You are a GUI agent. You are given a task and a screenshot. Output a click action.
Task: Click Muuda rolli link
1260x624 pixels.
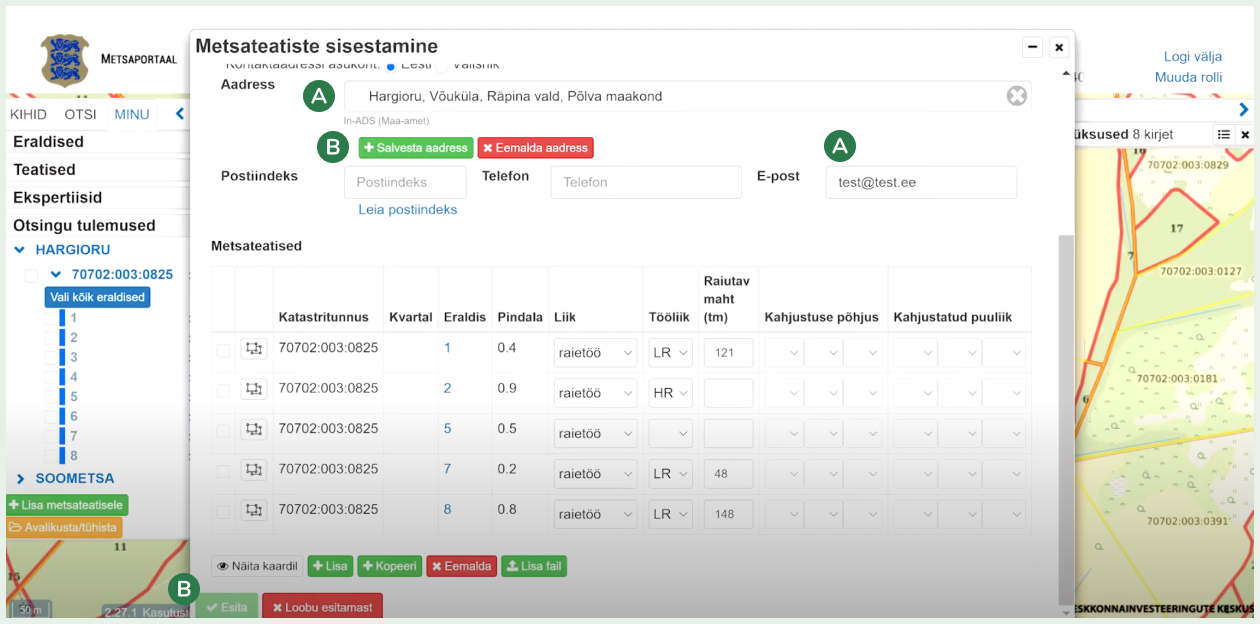coord(1189,77)
